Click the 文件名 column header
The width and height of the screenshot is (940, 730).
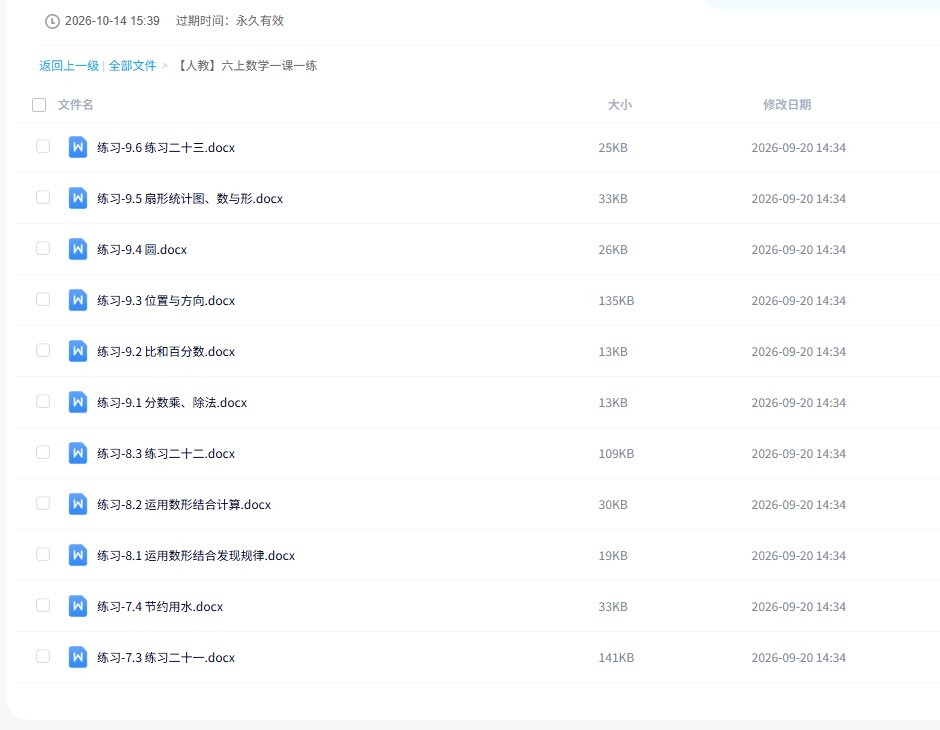(x=76, y=105)
